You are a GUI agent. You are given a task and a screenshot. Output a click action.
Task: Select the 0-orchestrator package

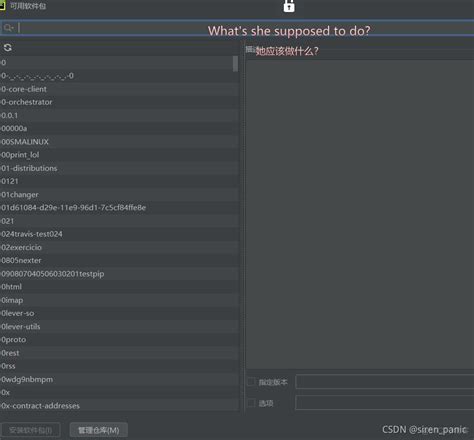[x=119, y=102]
